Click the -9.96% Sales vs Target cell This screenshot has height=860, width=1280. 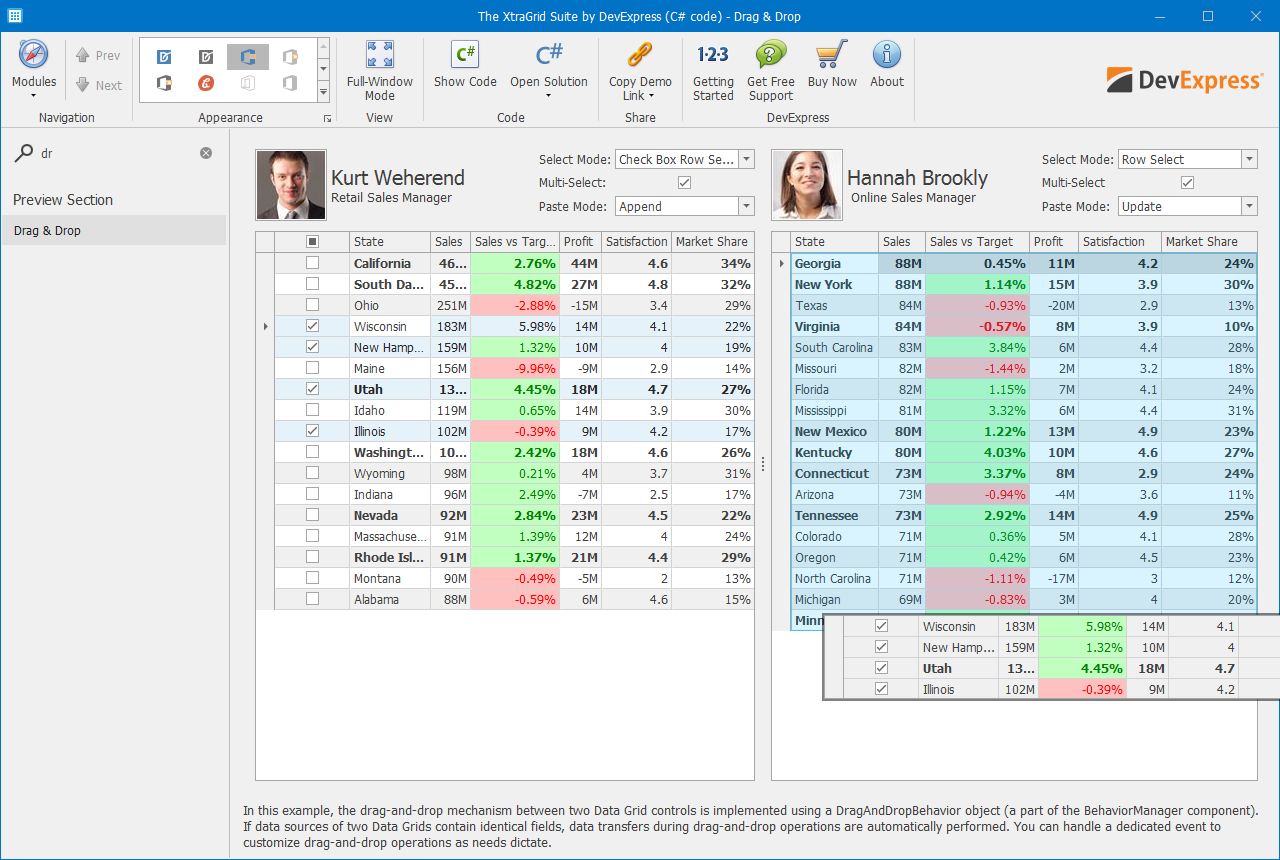515,368
